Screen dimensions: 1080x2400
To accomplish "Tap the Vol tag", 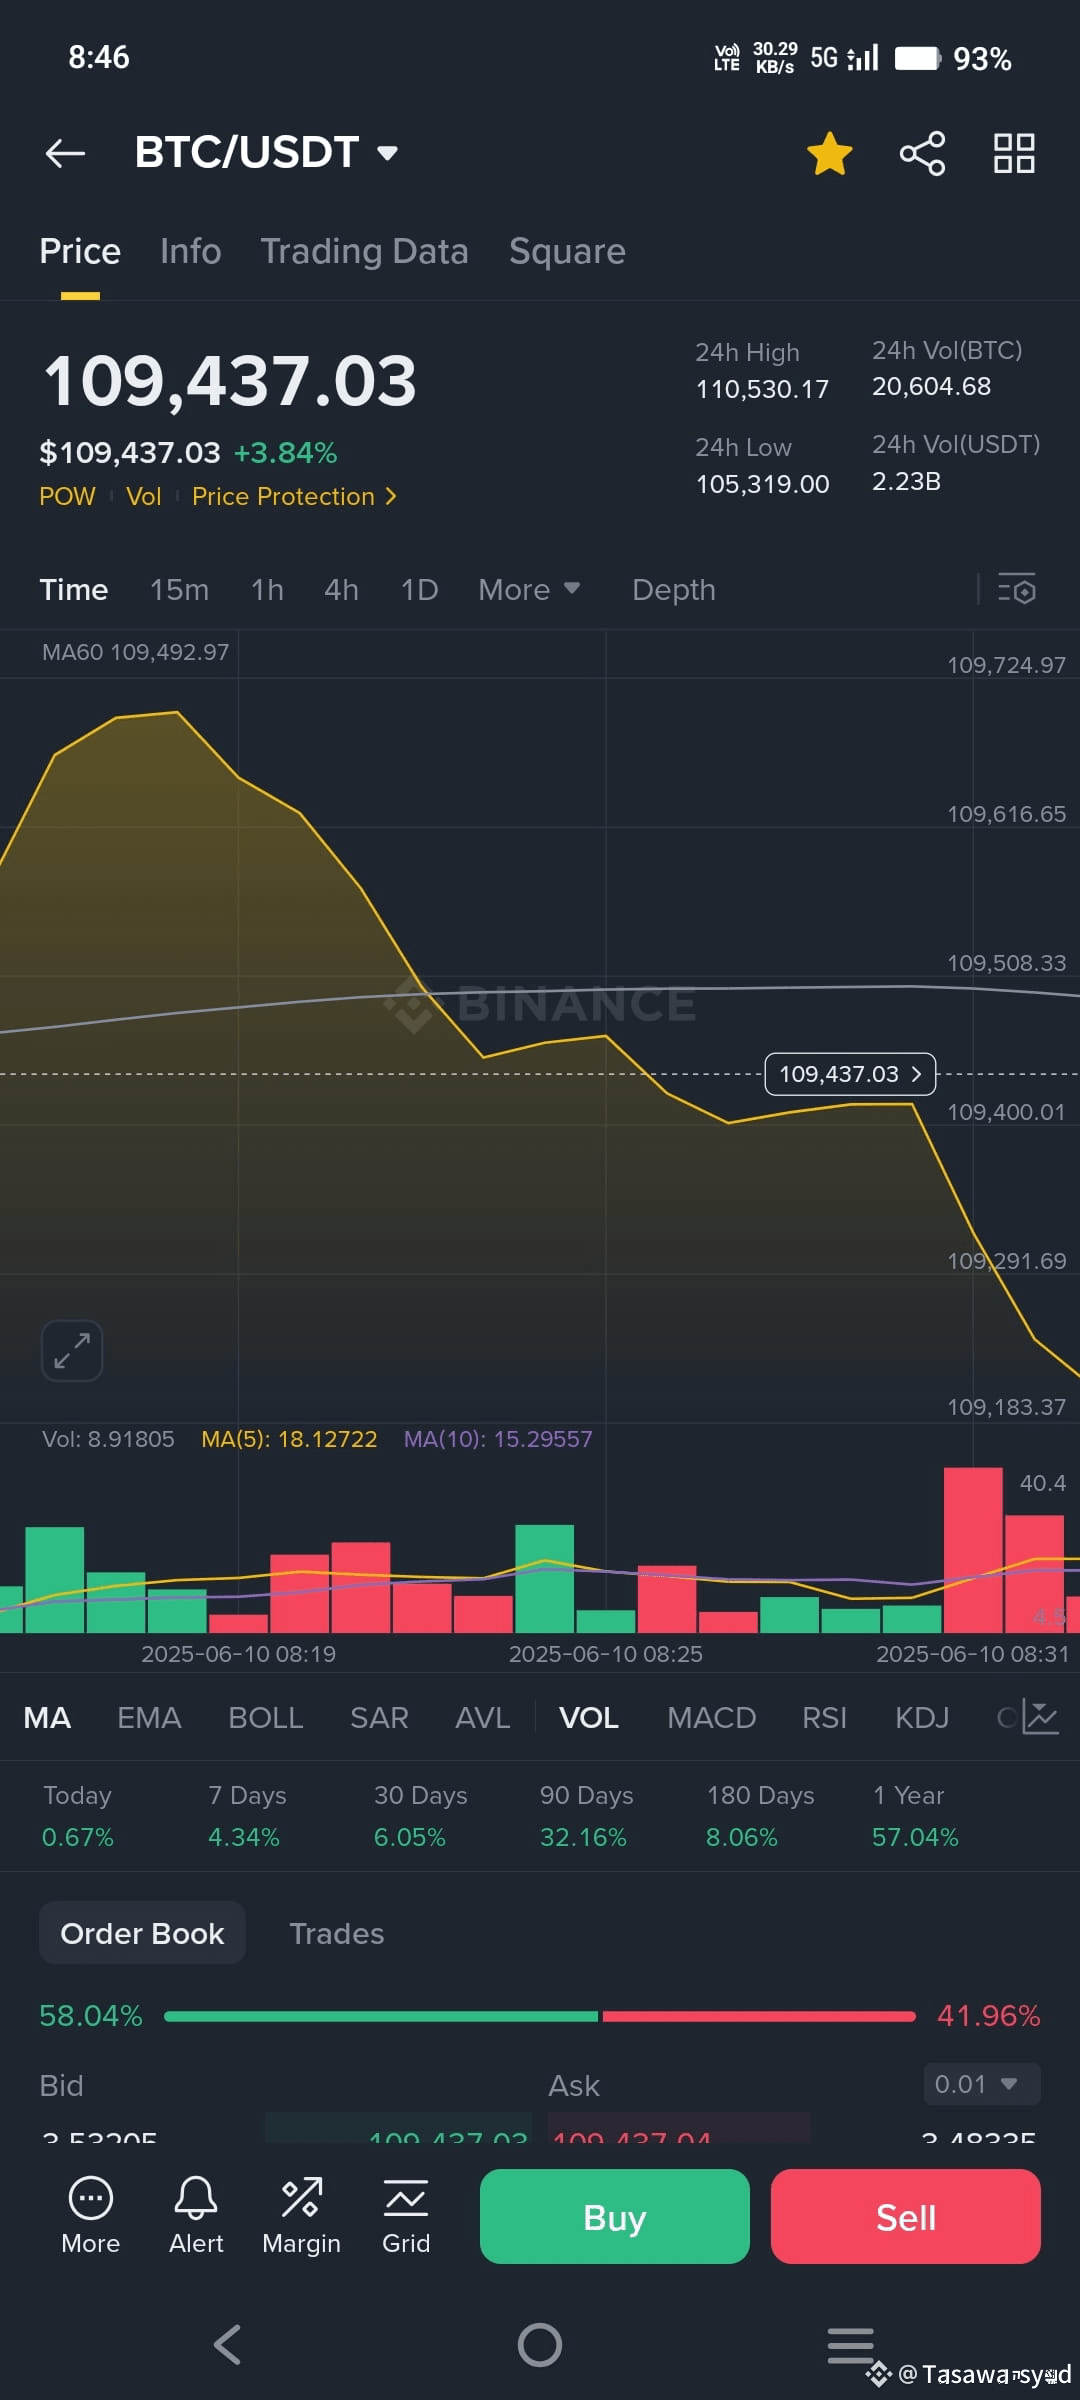I will [143, 497].
